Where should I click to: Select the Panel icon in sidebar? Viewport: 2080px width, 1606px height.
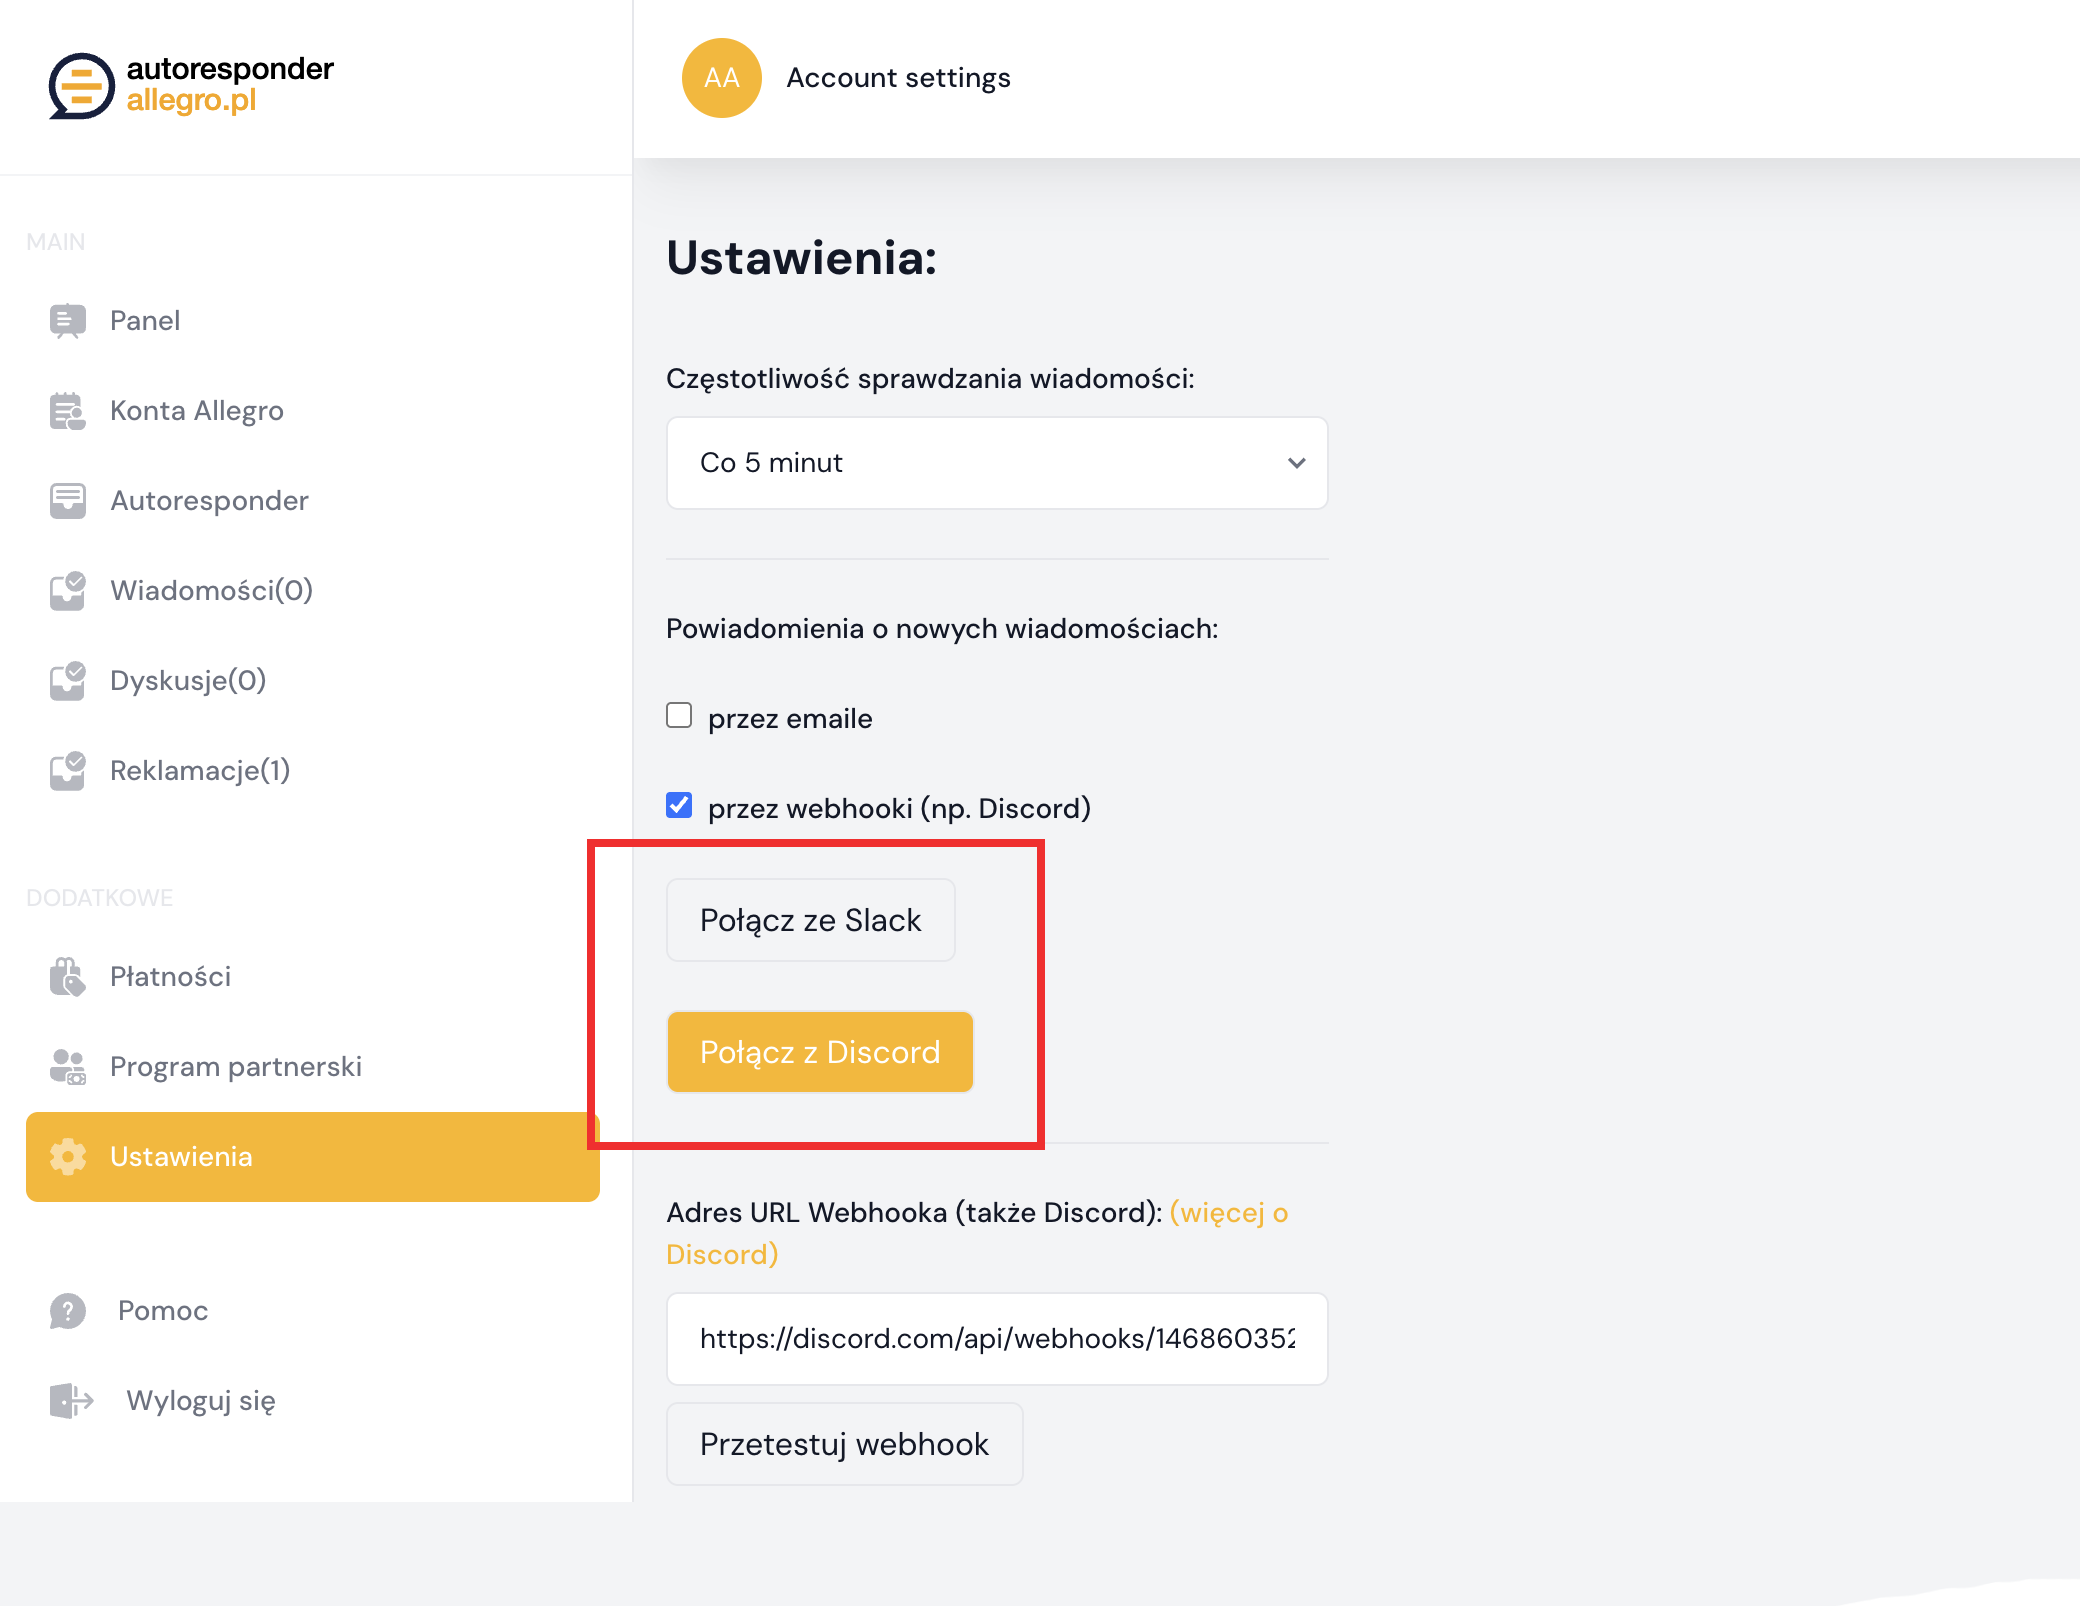[x=66, y=320]
